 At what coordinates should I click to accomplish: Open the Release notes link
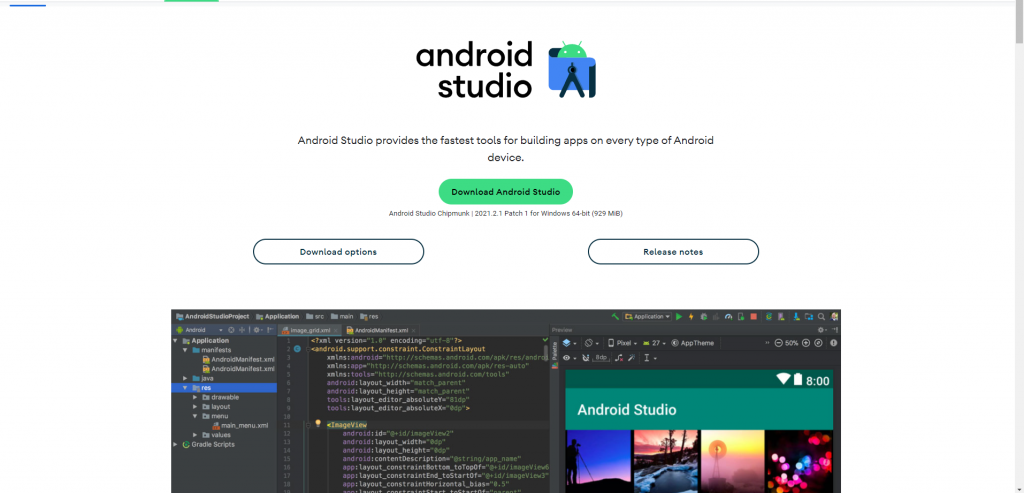[x=673, y=251]
